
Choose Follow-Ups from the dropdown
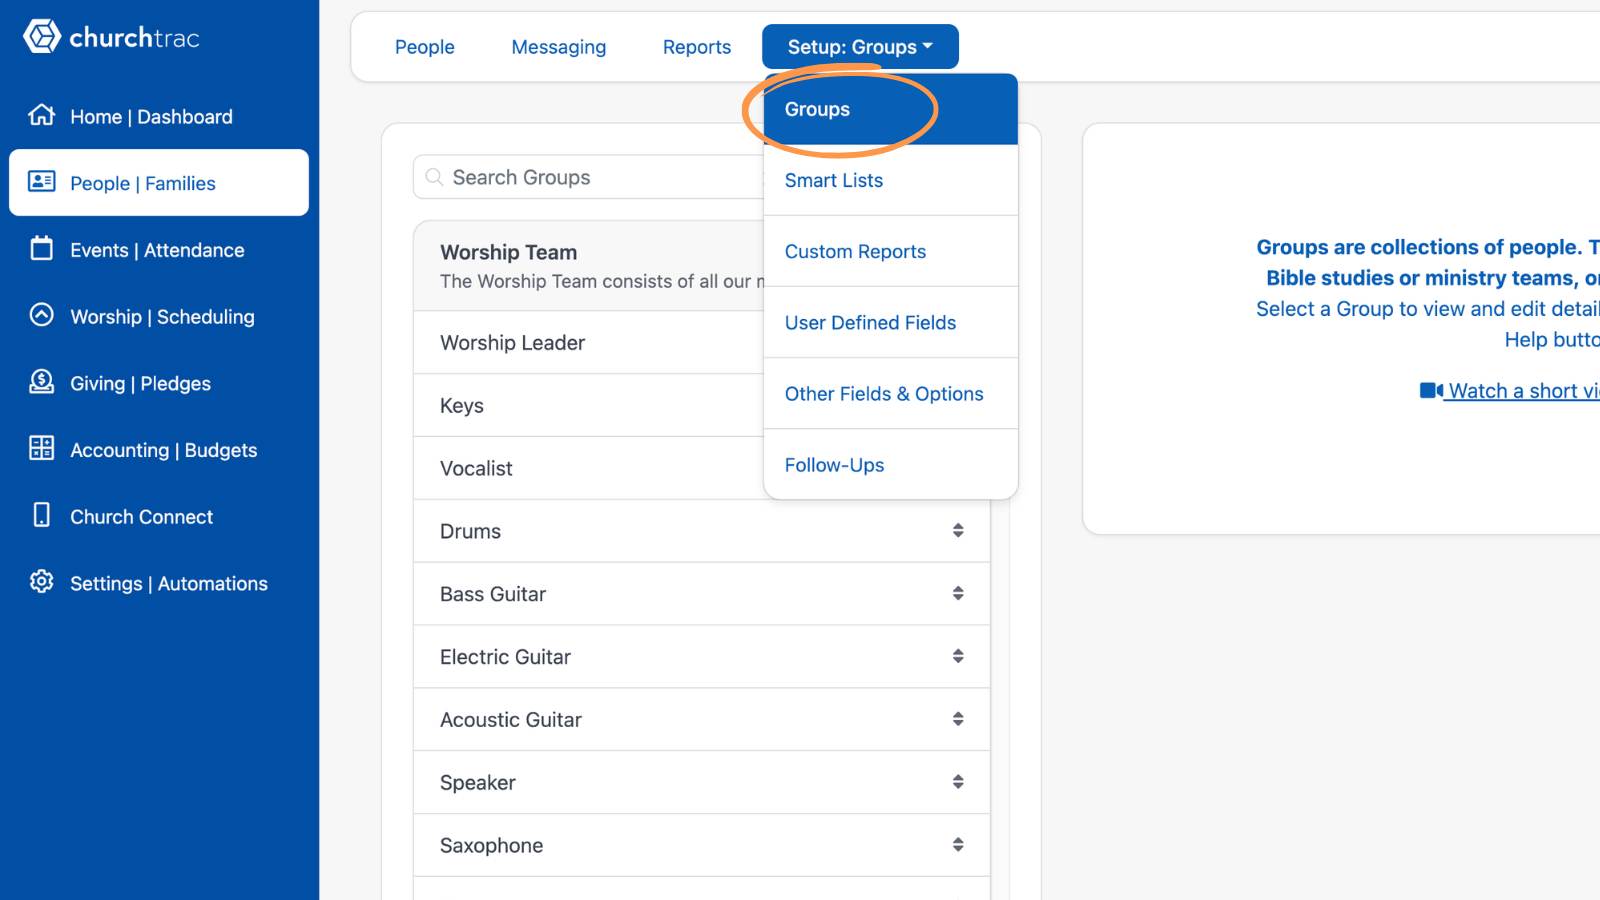(890, 464)
